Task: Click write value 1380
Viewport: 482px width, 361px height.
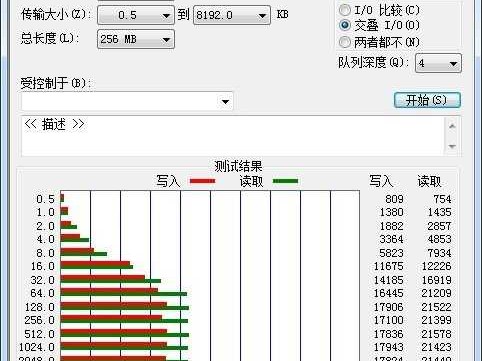Action: (392, 212)
